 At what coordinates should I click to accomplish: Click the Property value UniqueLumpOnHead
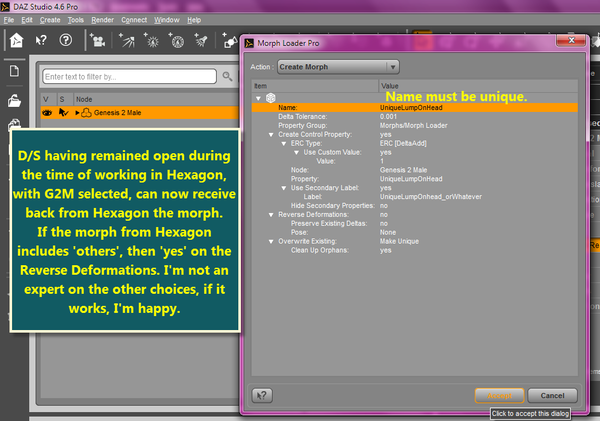click(411, 179)
